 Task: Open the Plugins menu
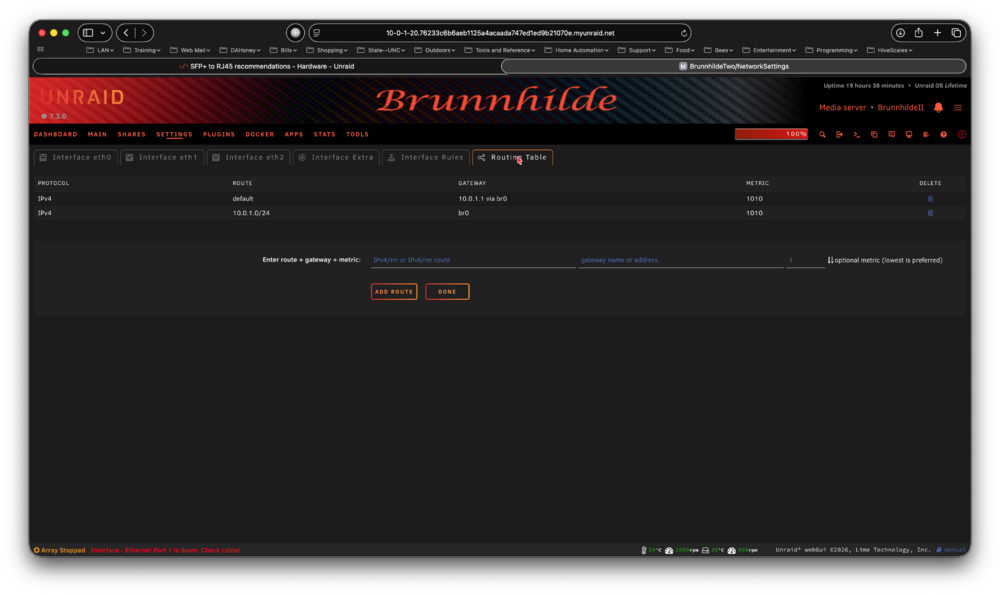click(219, 135)
